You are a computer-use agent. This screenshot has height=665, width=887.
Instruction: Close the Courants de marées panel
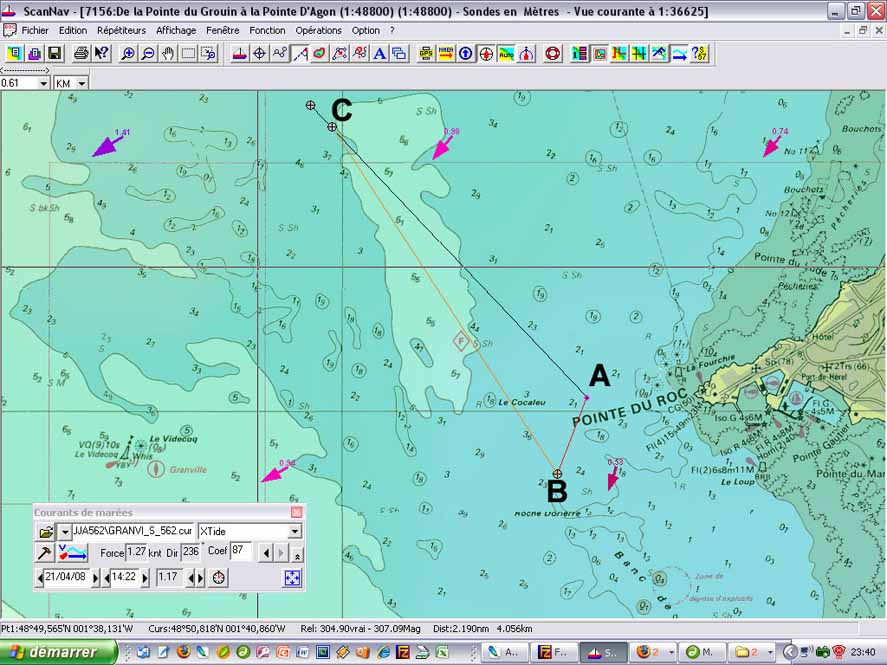[x=296, y=512]
